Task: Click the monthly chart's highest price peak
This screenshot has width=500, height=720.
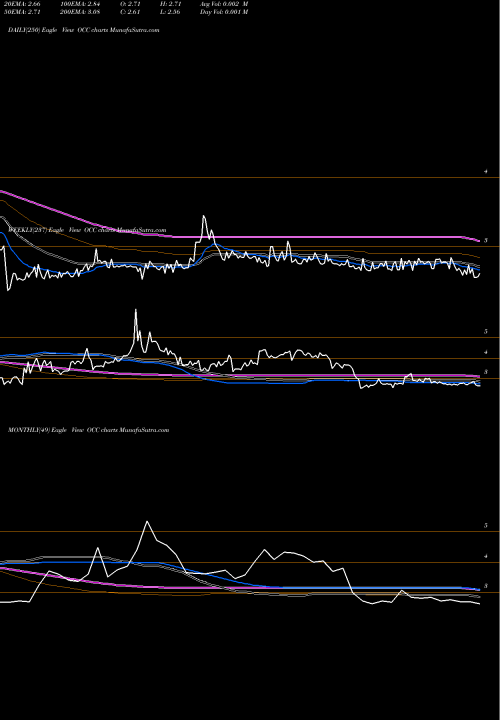Action: pyautogui.click(x=147, y=522)
